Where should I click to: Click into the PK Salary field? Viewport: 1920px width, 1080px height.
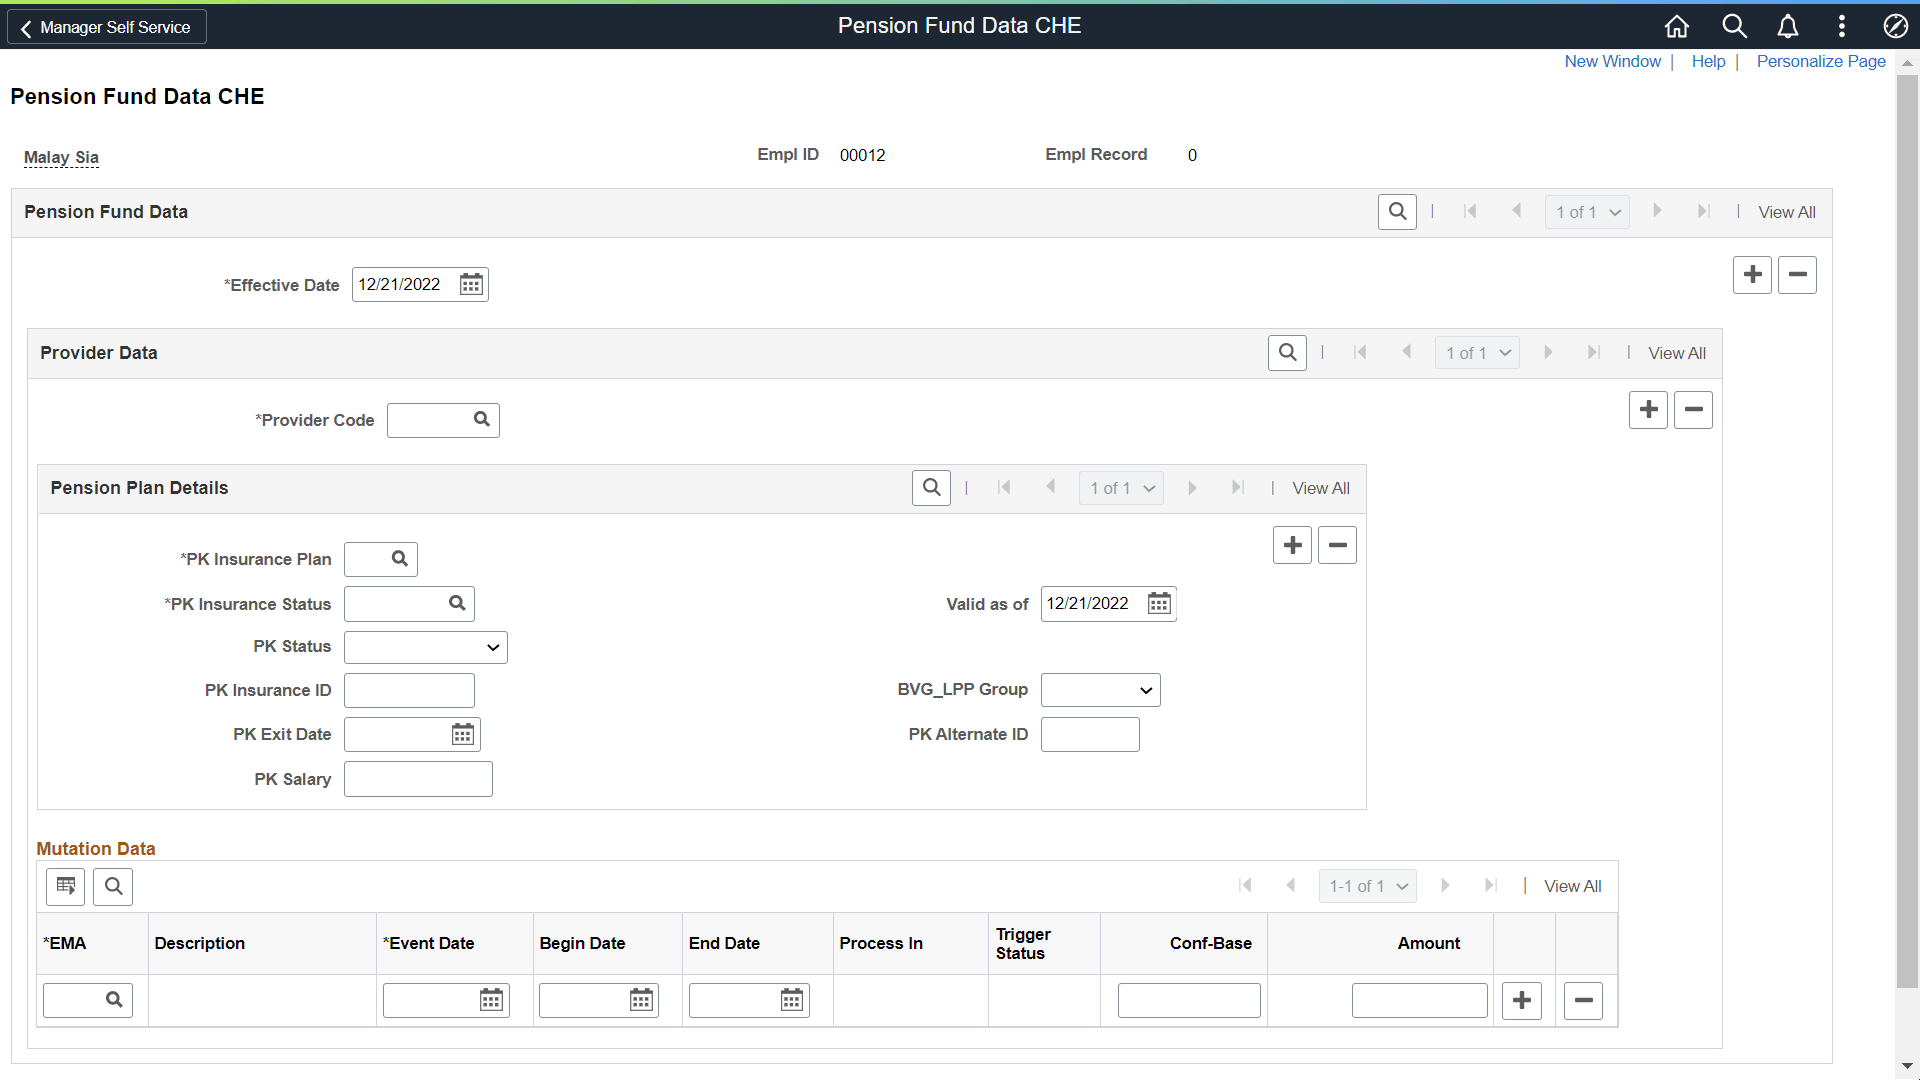coord(418,779)
